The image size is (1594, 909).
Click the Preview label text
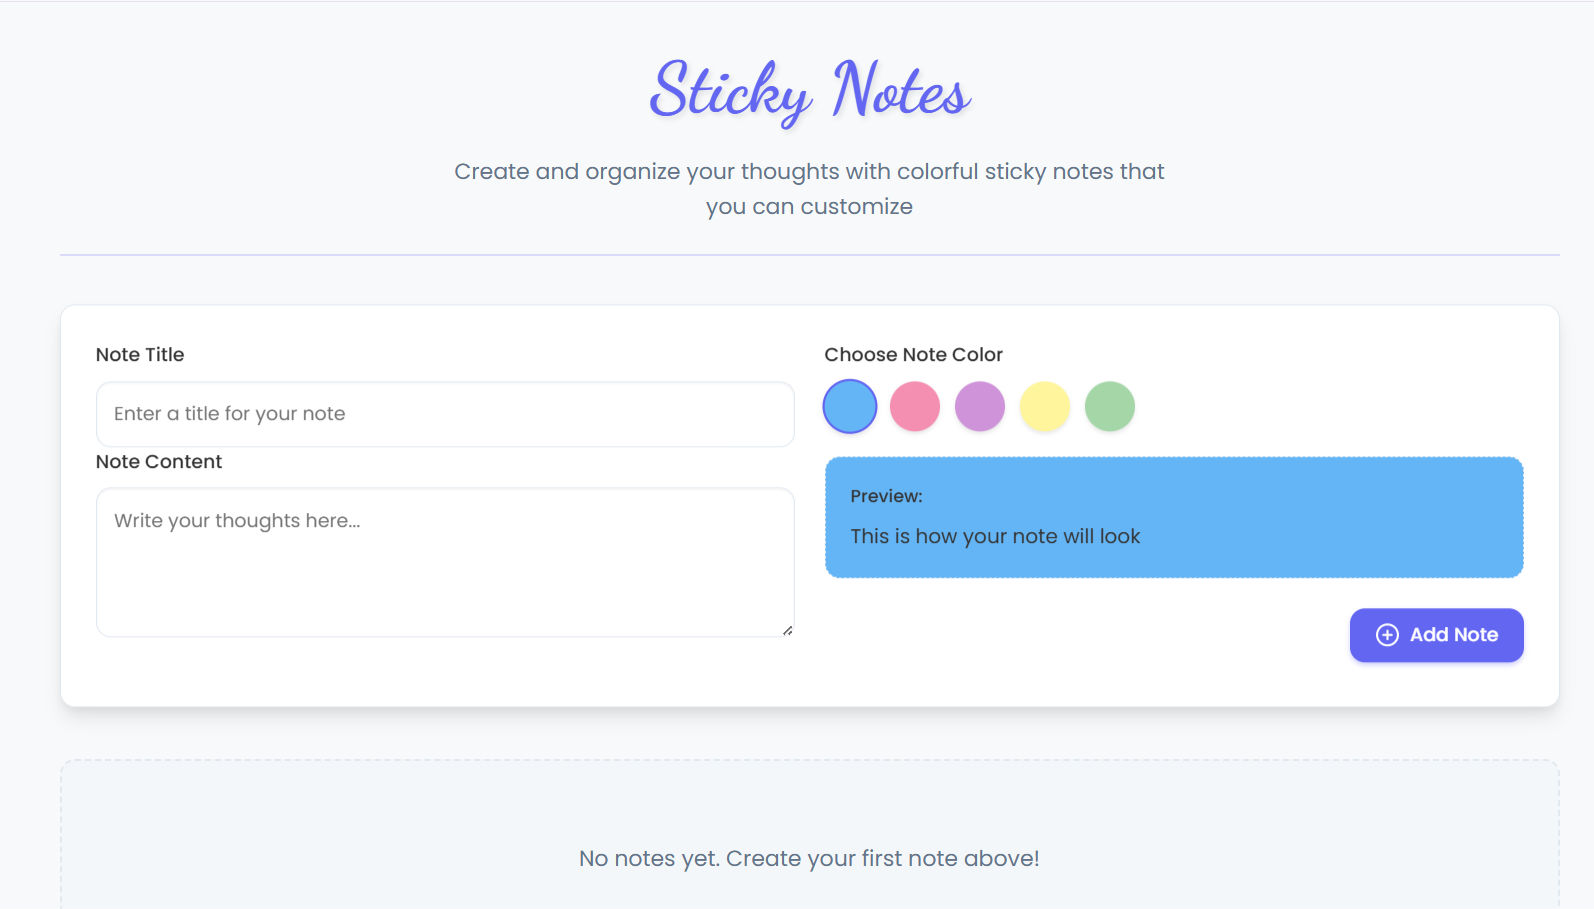pyautogui.click(x=886, y=495)
